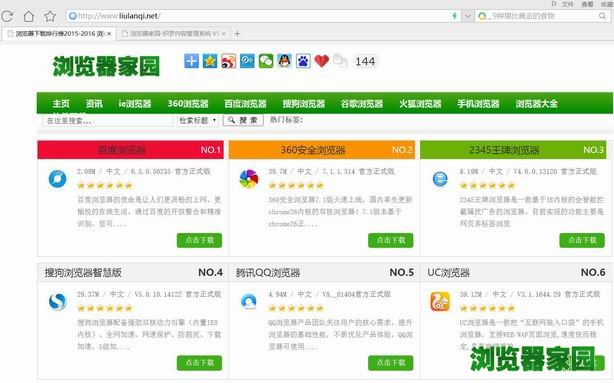Click the star rating under 百度浏览器
The image size is (614, 383).
[x=105, y=186]
